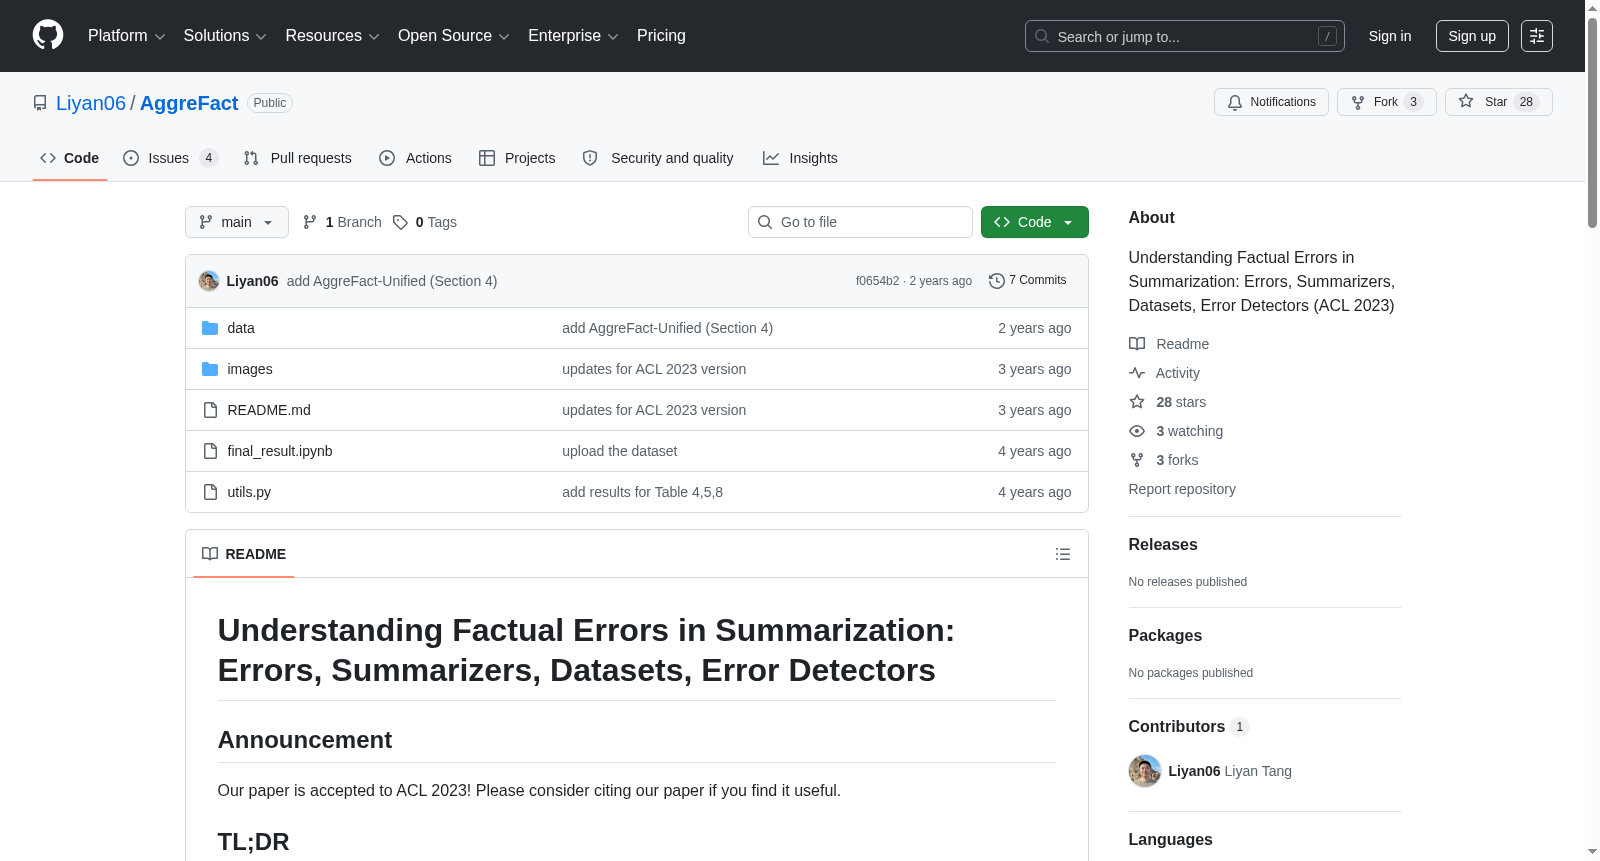Viewport: 1600px width, 861px height.
Task: Click the tag icon beside 0 Tags
Action: click(x=400, y=222)
